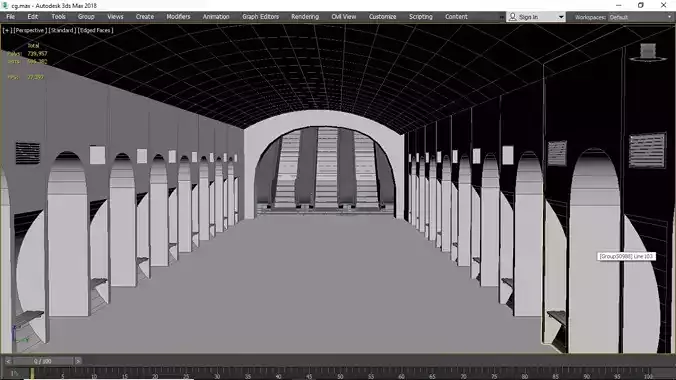Click the user account icon

point(513,17)
